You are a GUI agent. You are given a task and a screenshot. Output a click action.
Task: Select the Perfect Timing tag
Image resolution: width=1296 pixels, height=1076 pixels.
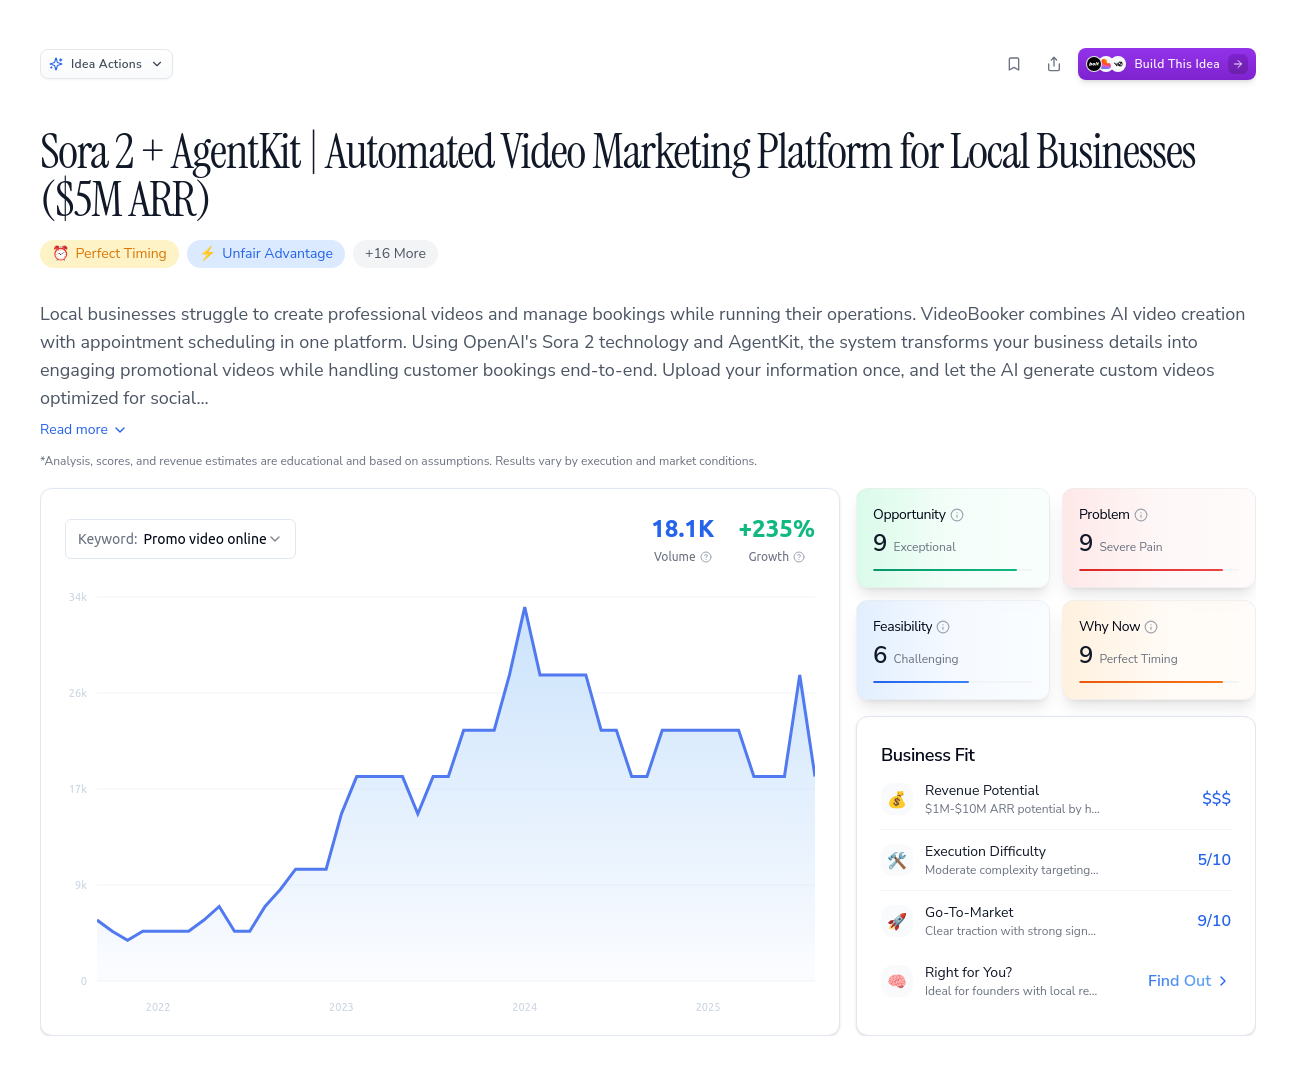(x=110, y=254)
